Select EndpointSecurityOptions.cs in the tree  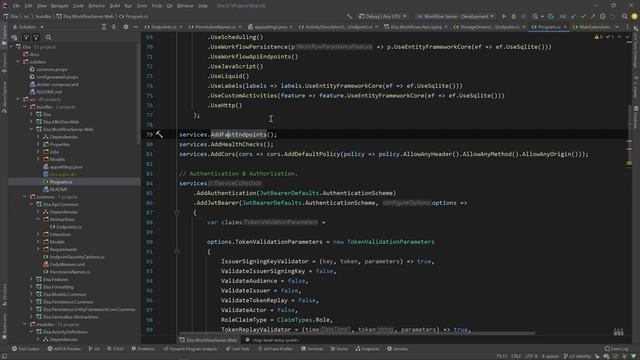click(76, 257)
